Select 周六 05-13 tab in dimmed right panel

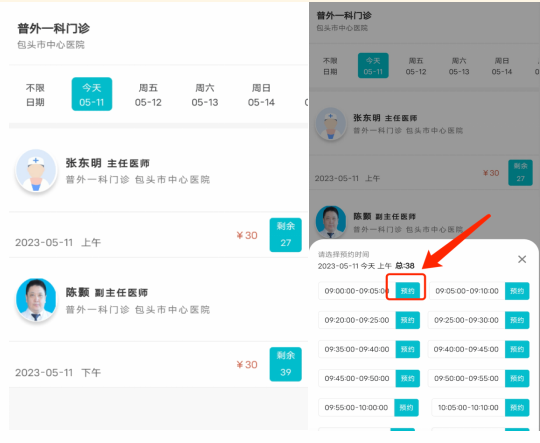click(x=459, y=66)
